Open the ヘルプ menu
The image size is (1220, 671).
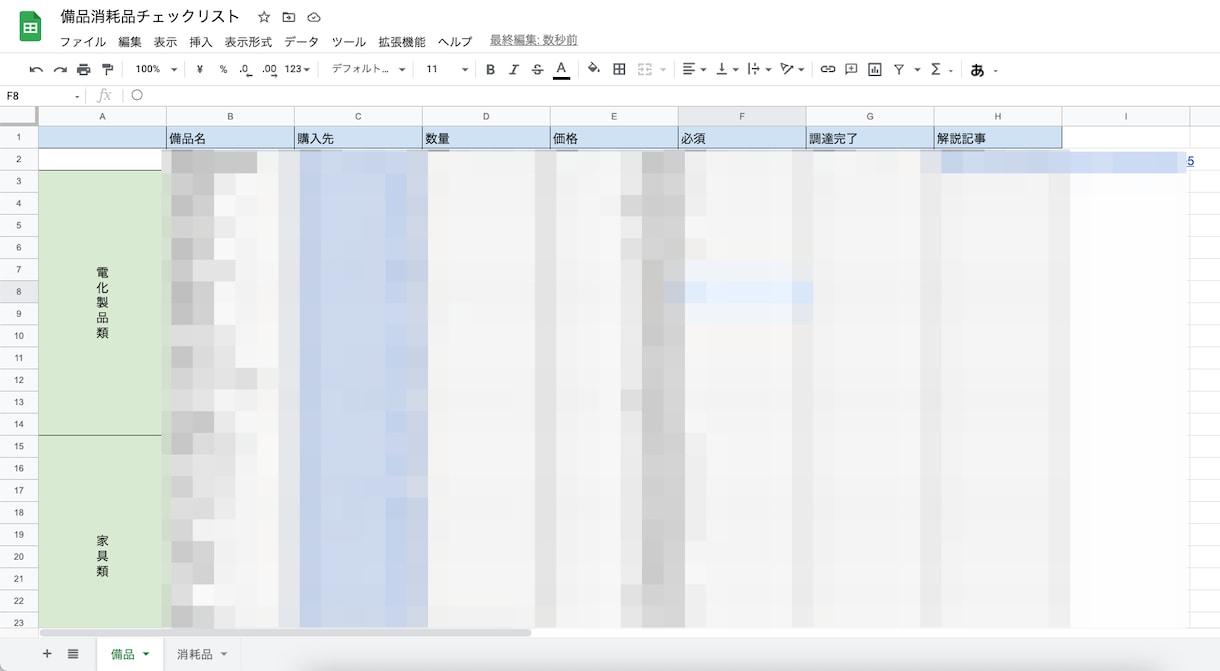(x=455, y=42)
